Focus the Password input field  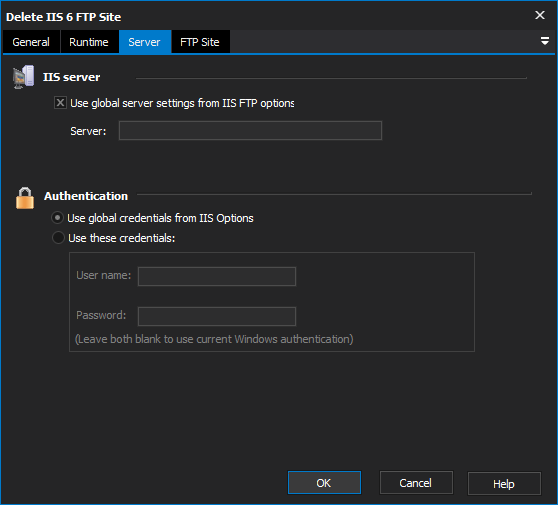[217, 316]
